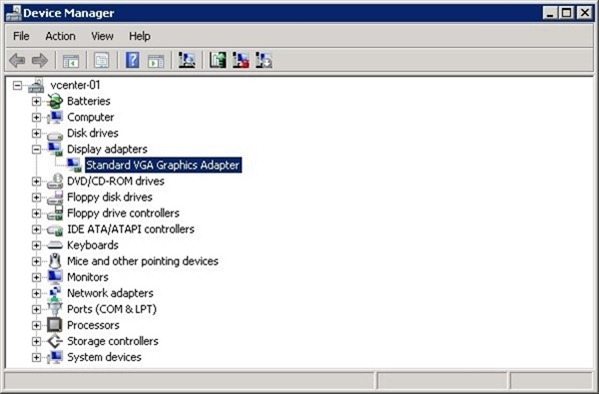This screenshot has width=599, height=394.
Task: Expand the Monitors node
Action: 36,277
